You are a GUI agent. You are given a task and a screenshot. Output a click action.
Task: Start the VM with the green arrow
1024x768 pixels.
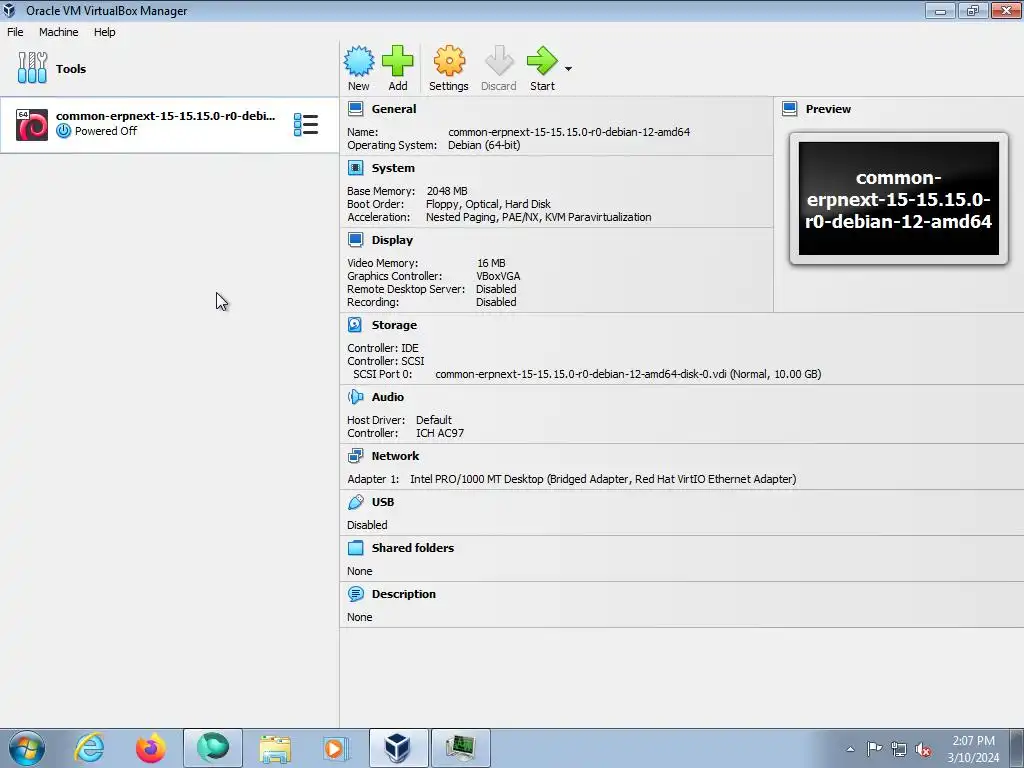click(542, 61)
